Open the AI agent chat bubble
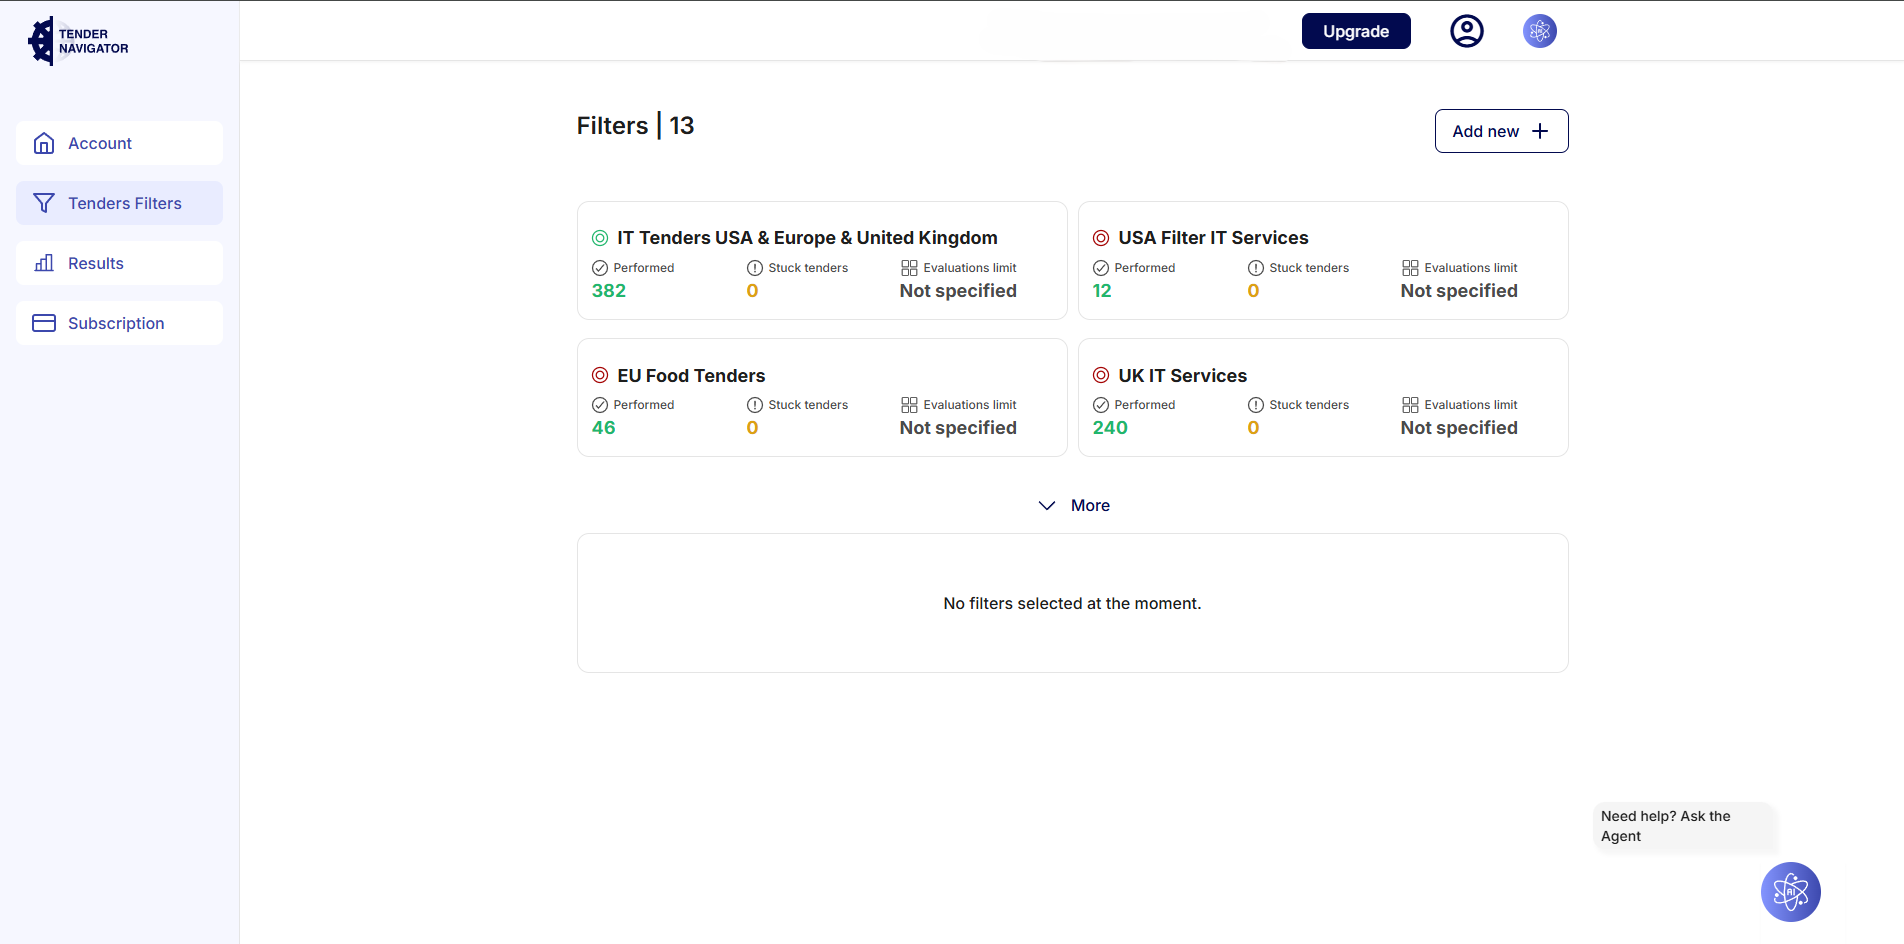The width and height of the screenshot is (1904, 944). [x=1790, y=891]
